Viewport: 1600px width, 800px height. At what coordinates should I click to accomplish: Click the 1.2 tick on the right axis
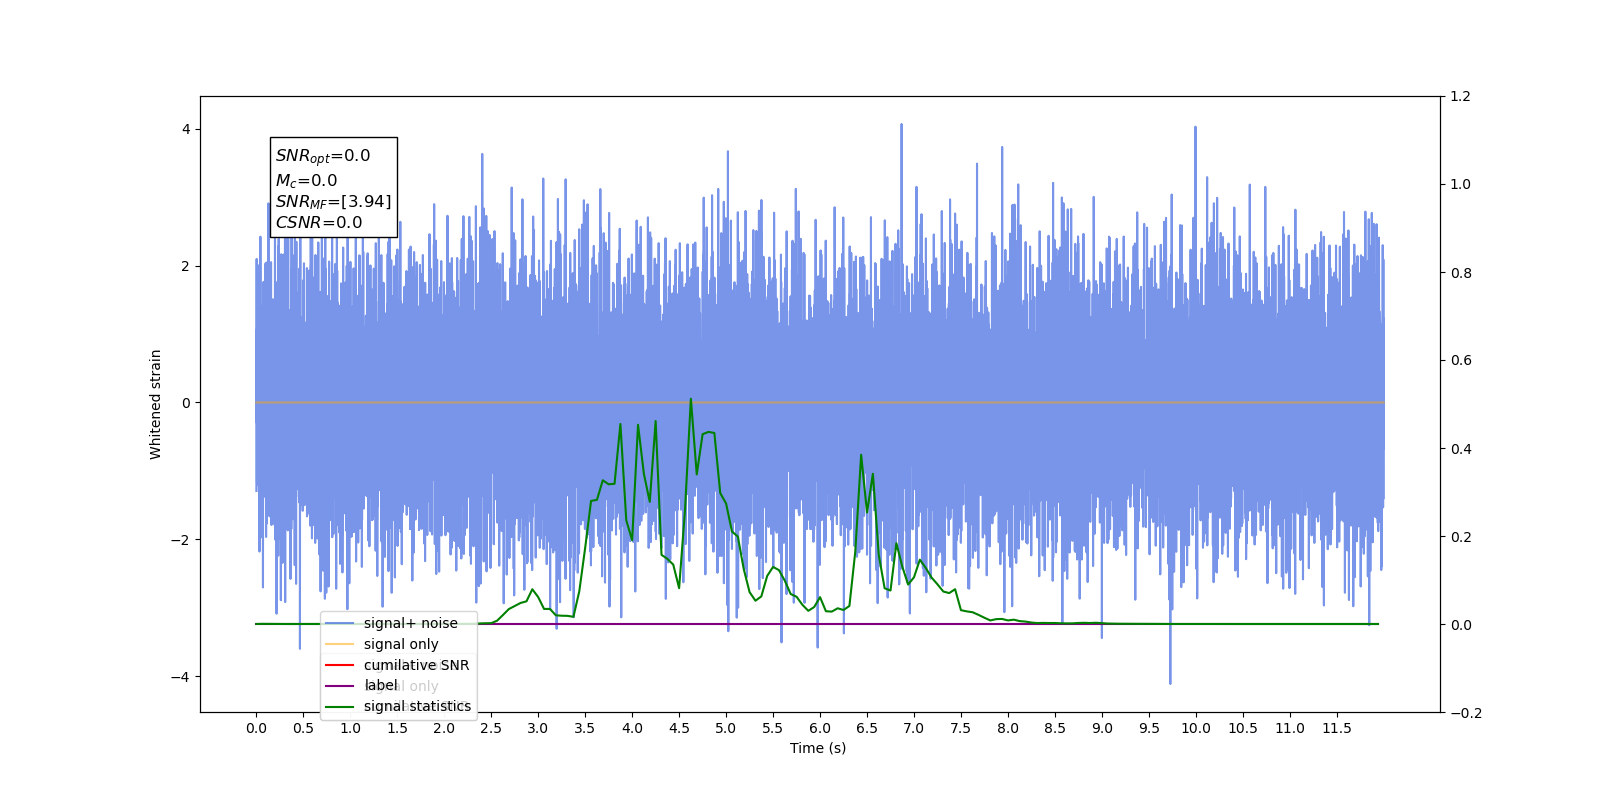(1461, 97)
